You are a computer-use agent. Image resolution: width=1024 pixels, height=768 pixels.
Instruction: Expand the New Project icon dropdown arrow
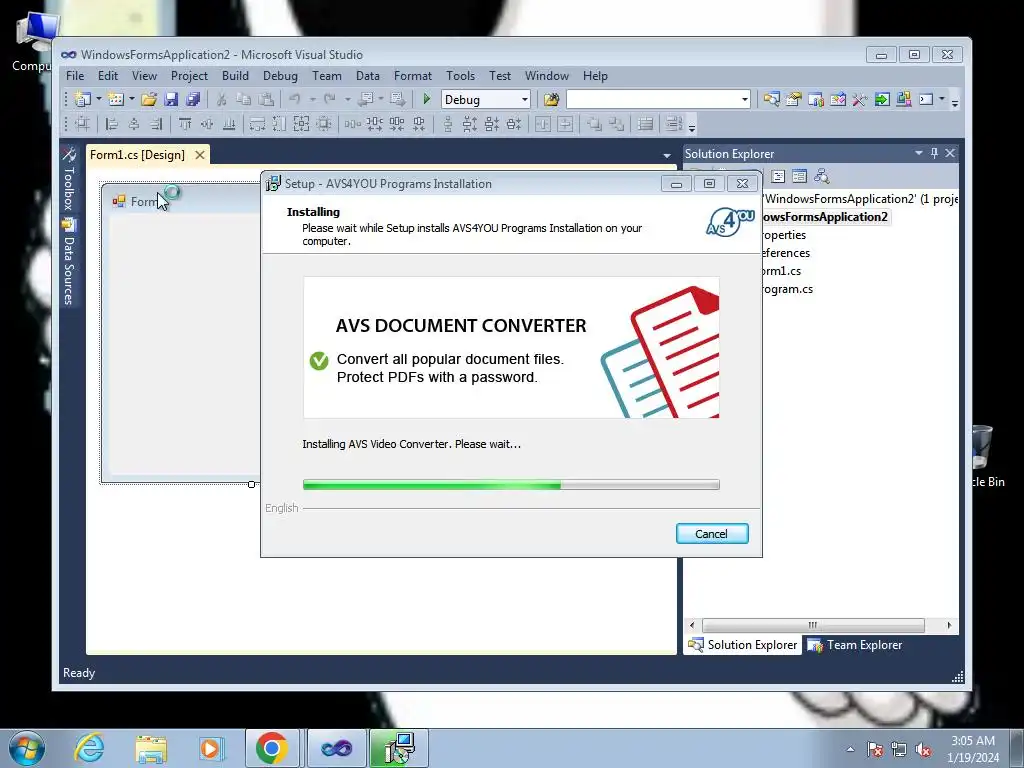pyautogui.click(x=99, y=99)
